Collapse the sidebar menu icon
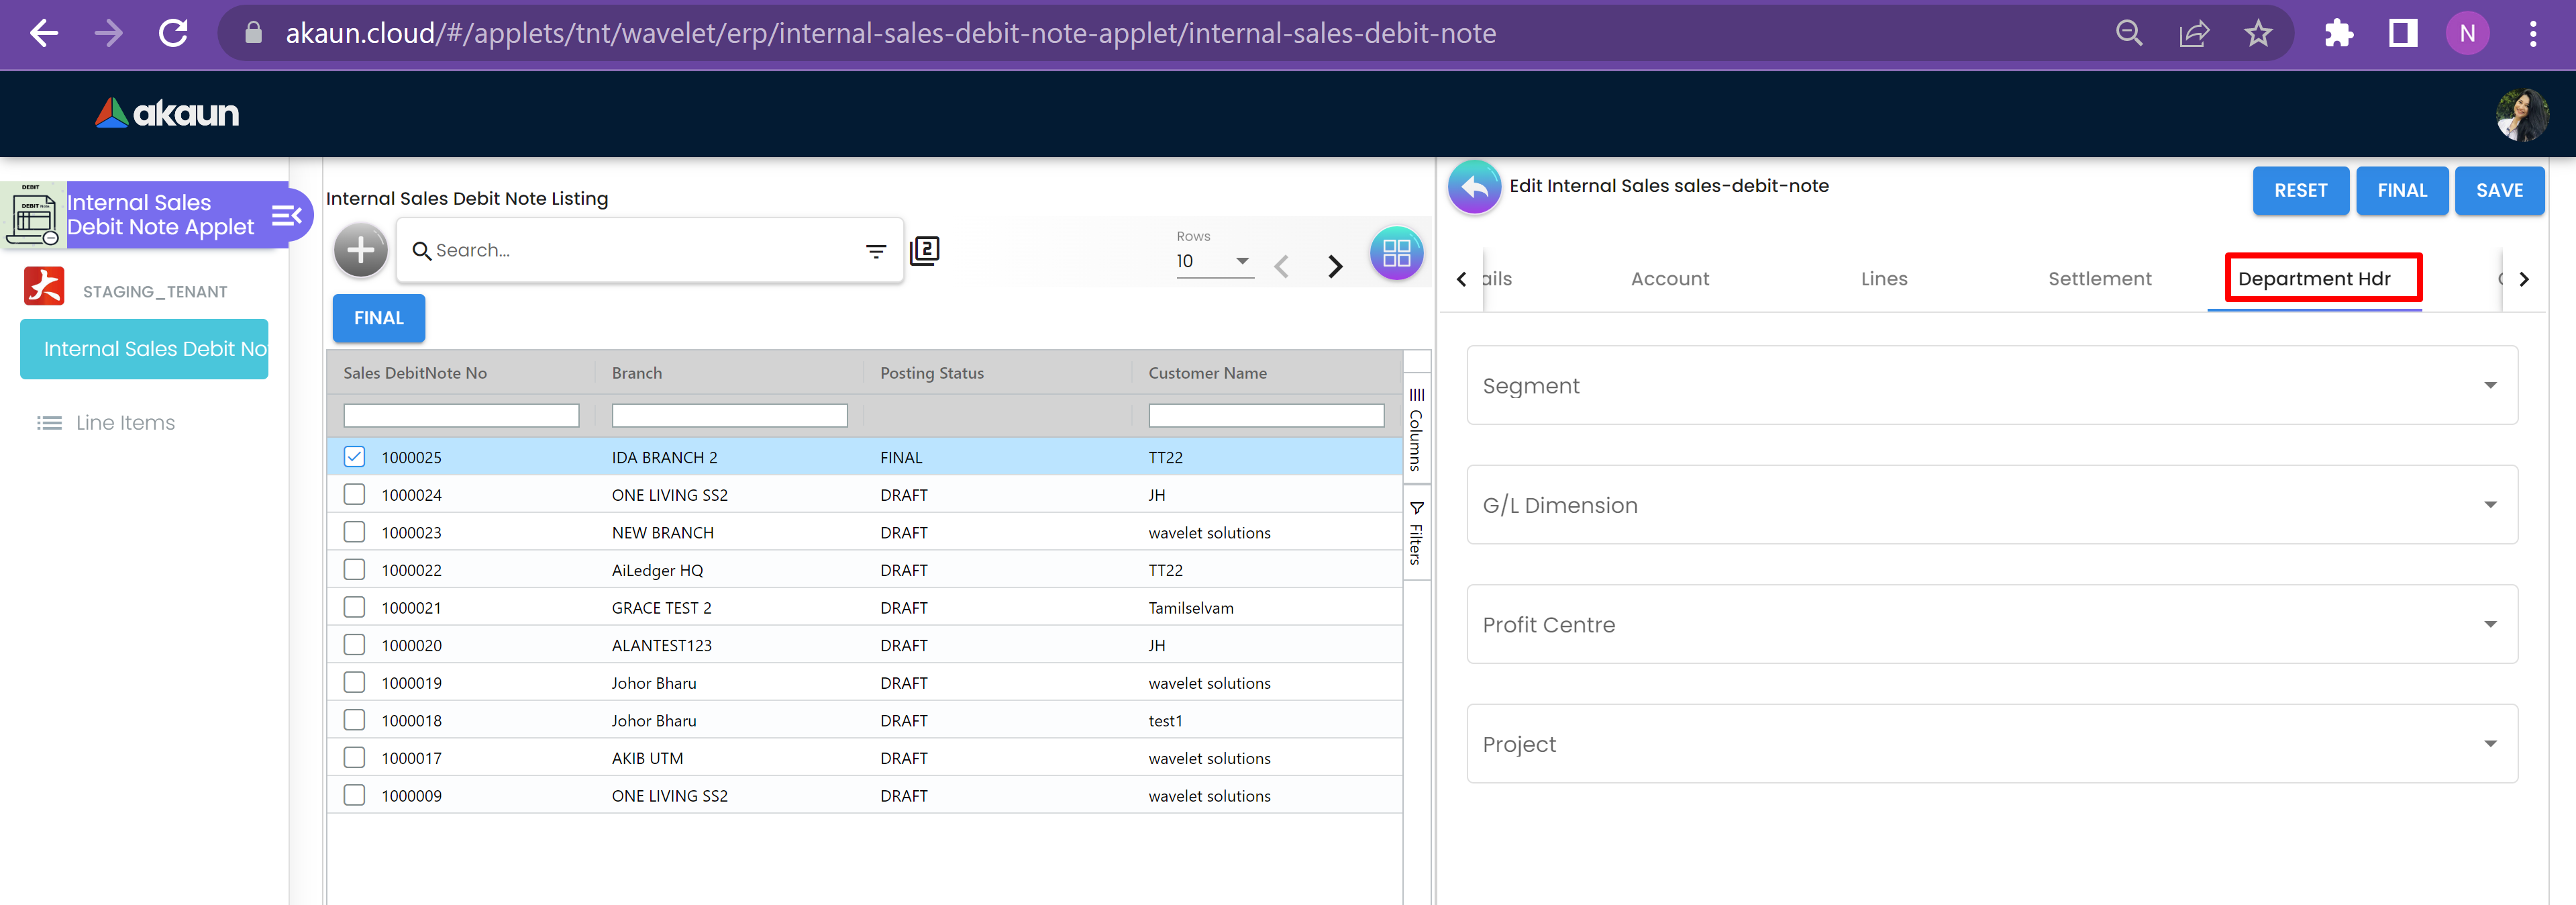 (x=286, y=215)
